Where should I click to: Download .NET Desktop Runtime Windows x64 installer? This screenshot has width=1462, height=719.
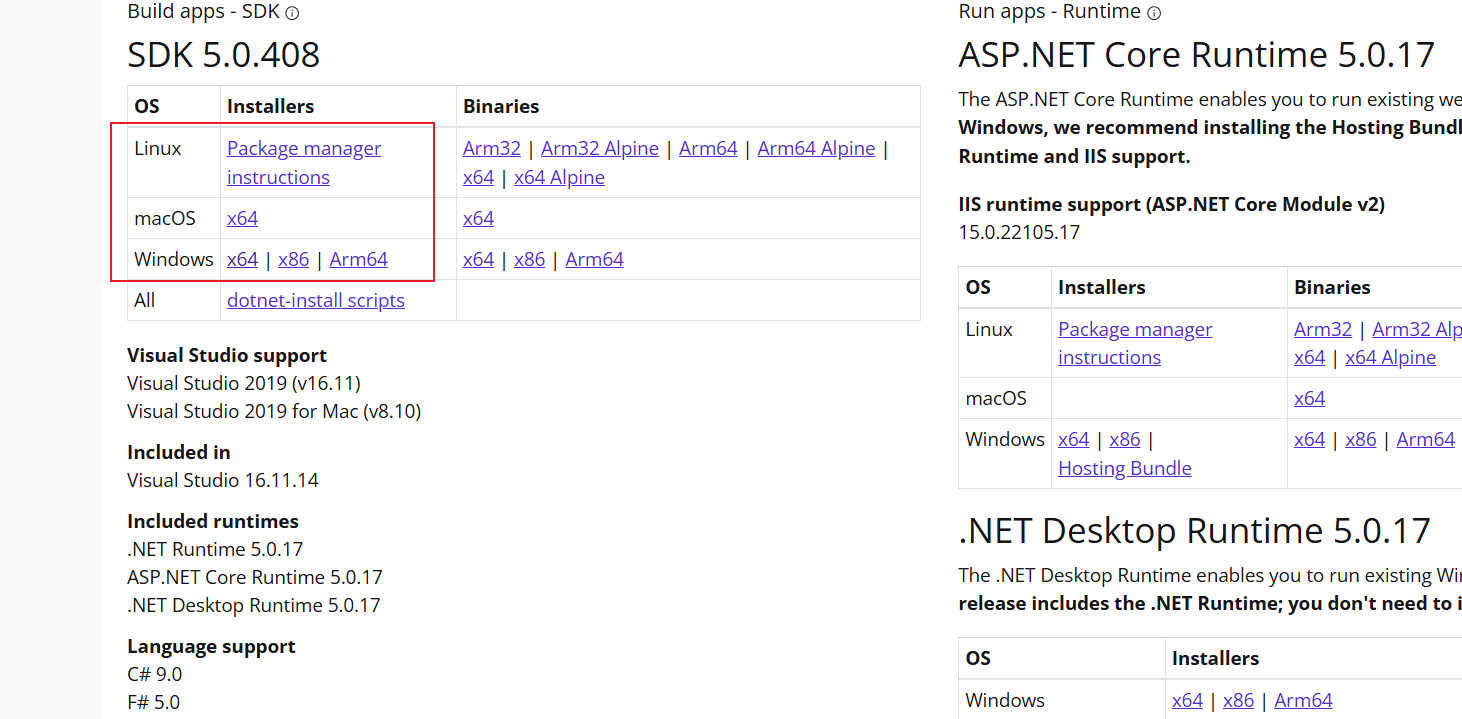click(1187, 700)
